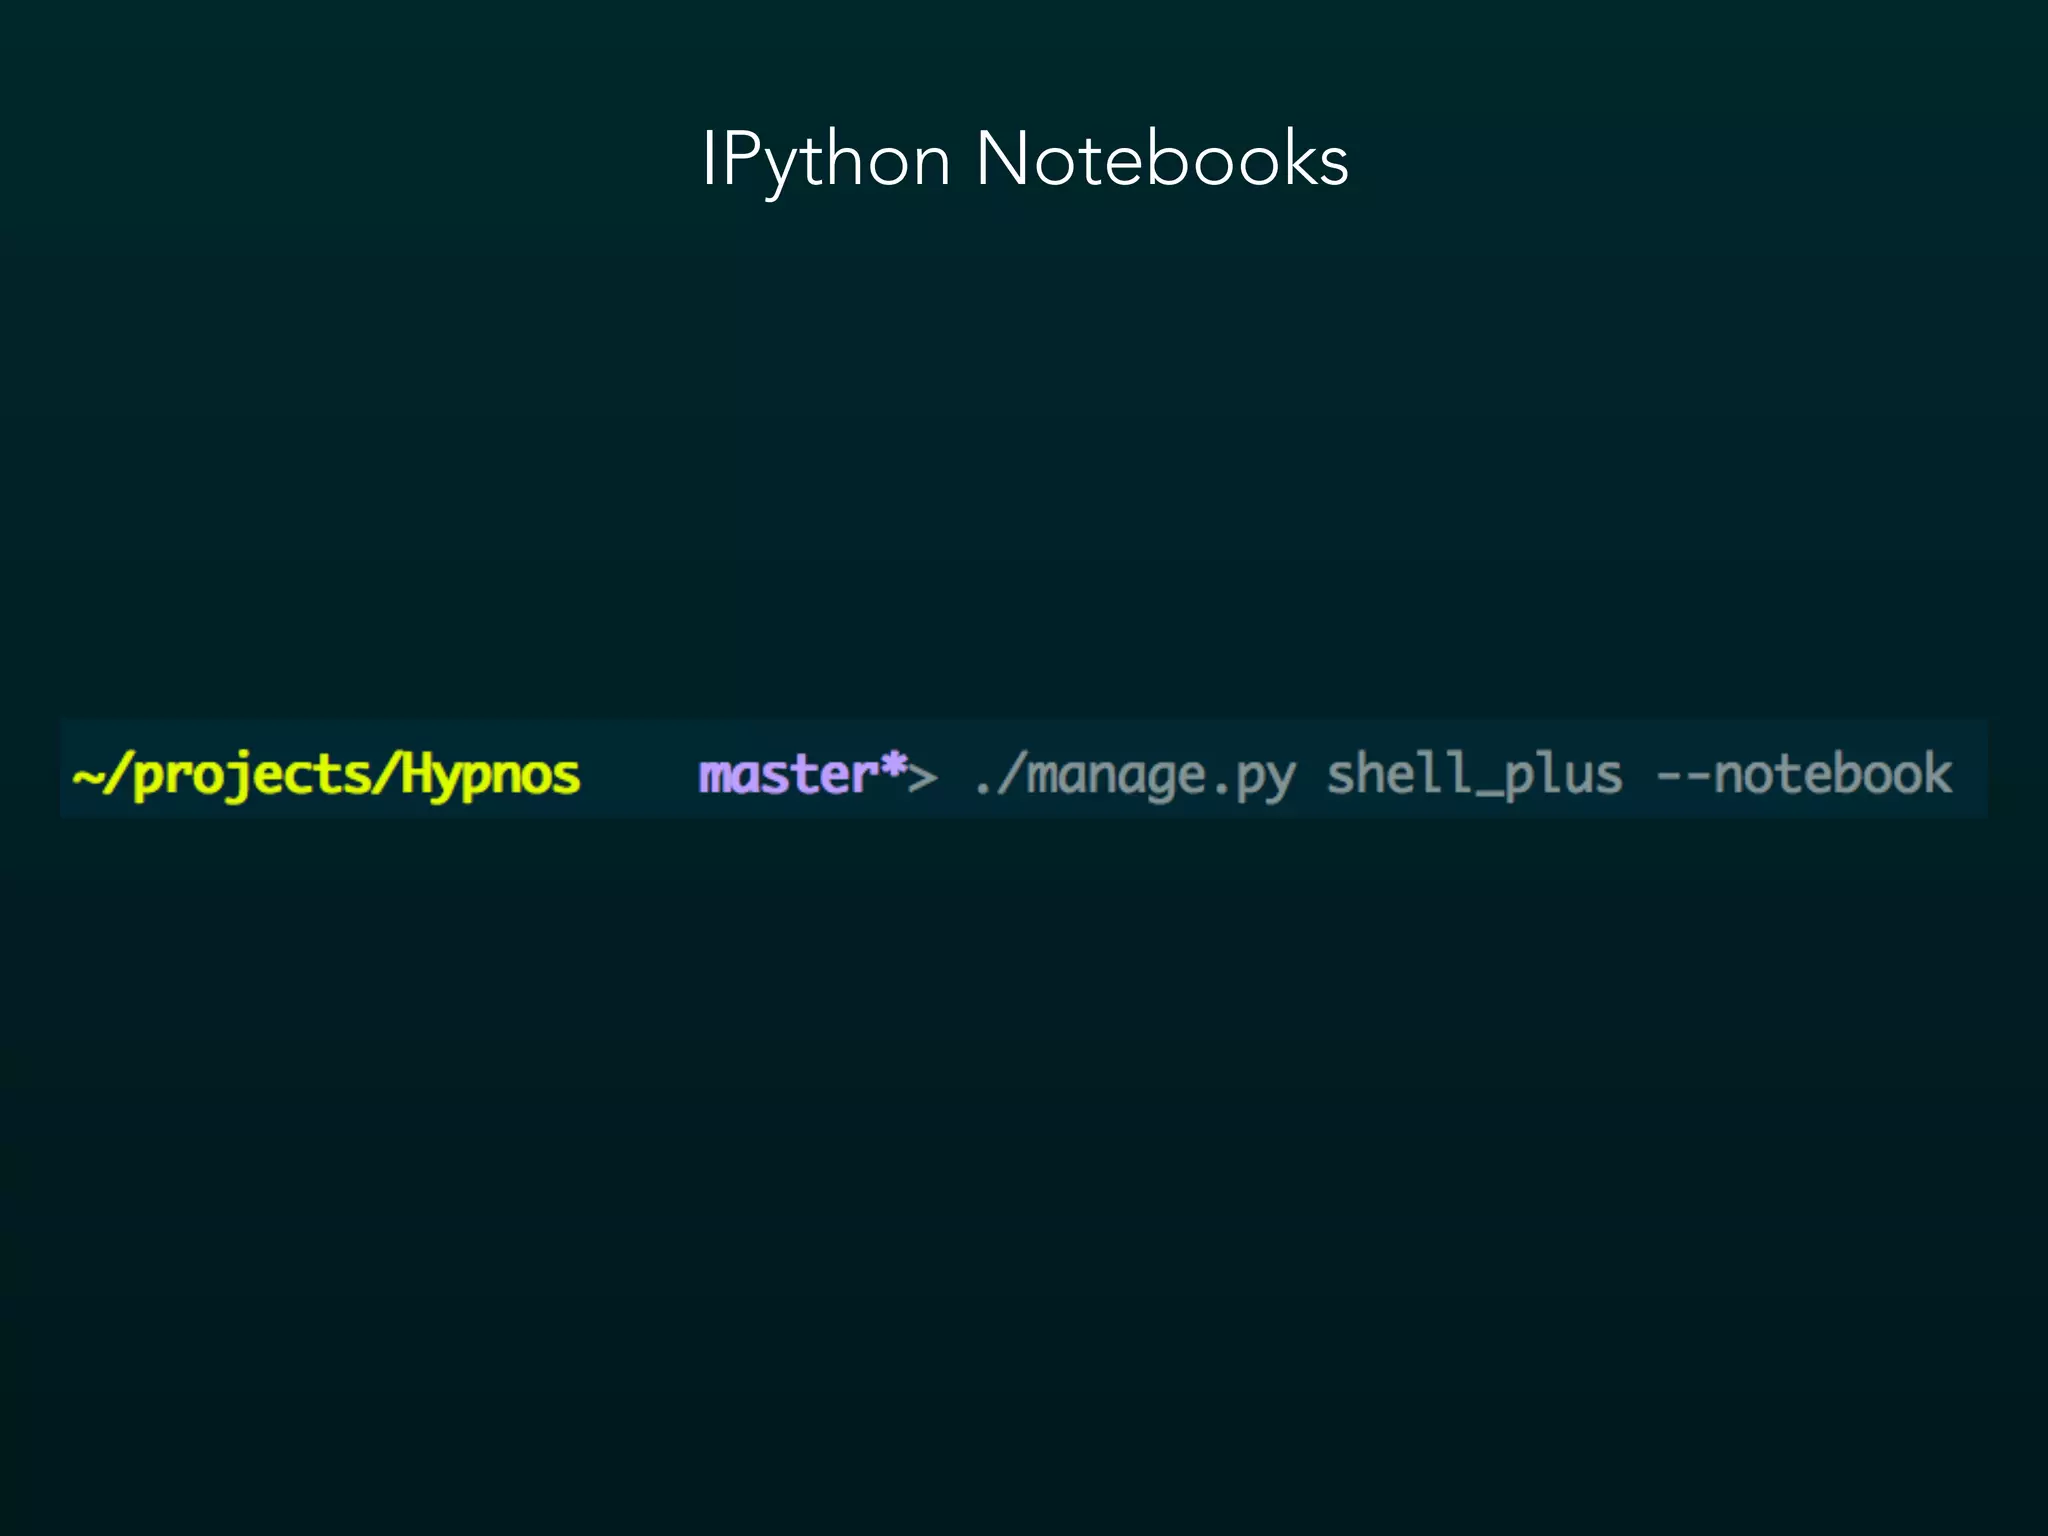
Task: Click the '~/projects/Hypnos' path in the prompt
Action: click(x=326, y=775)
